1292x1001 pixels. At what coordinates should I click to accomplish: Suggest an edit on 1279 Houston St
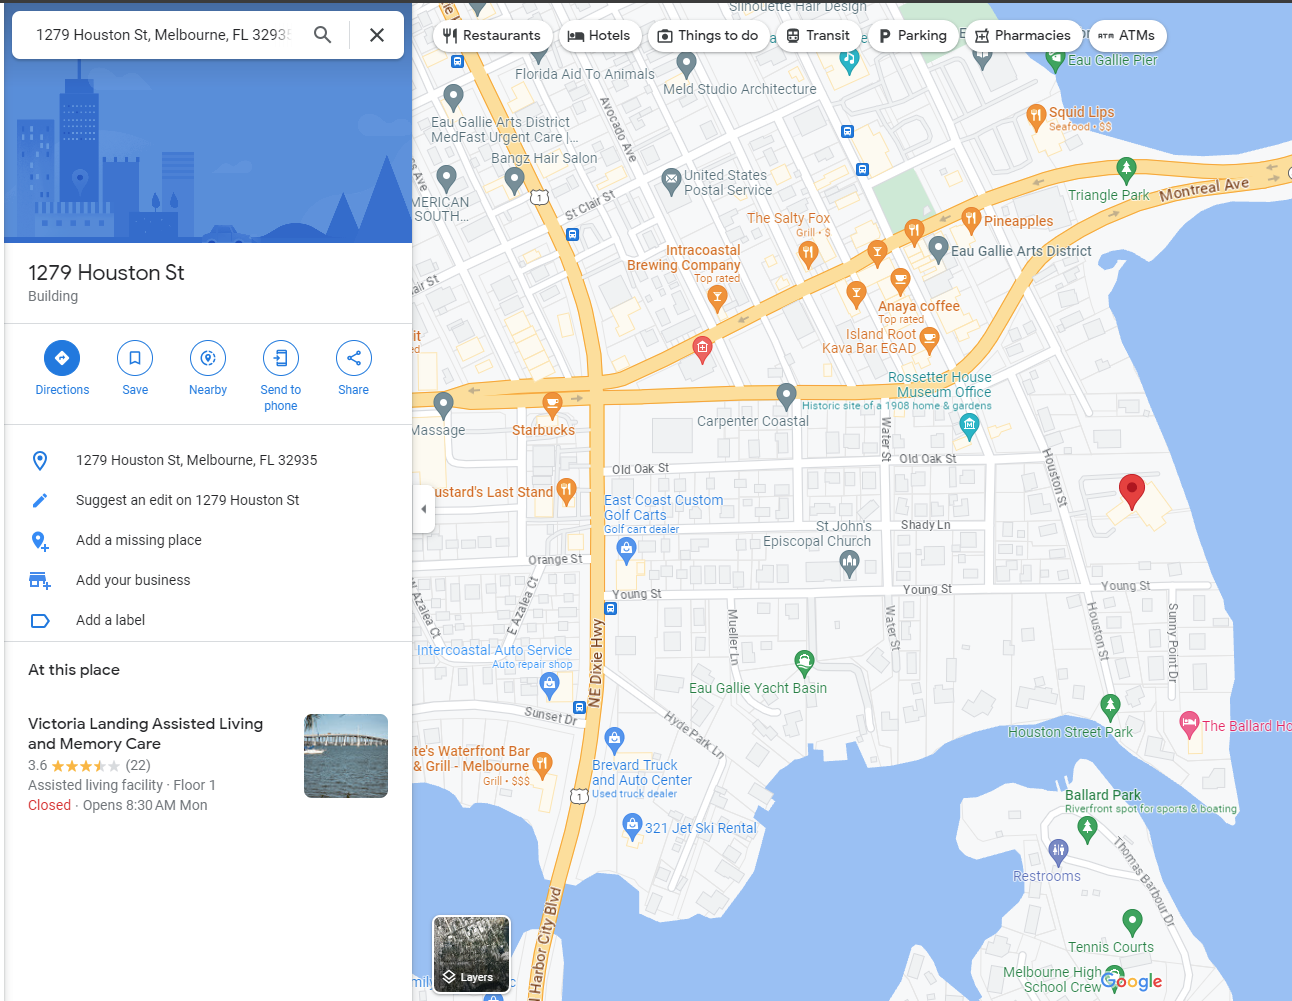click(x=208, y=500)
